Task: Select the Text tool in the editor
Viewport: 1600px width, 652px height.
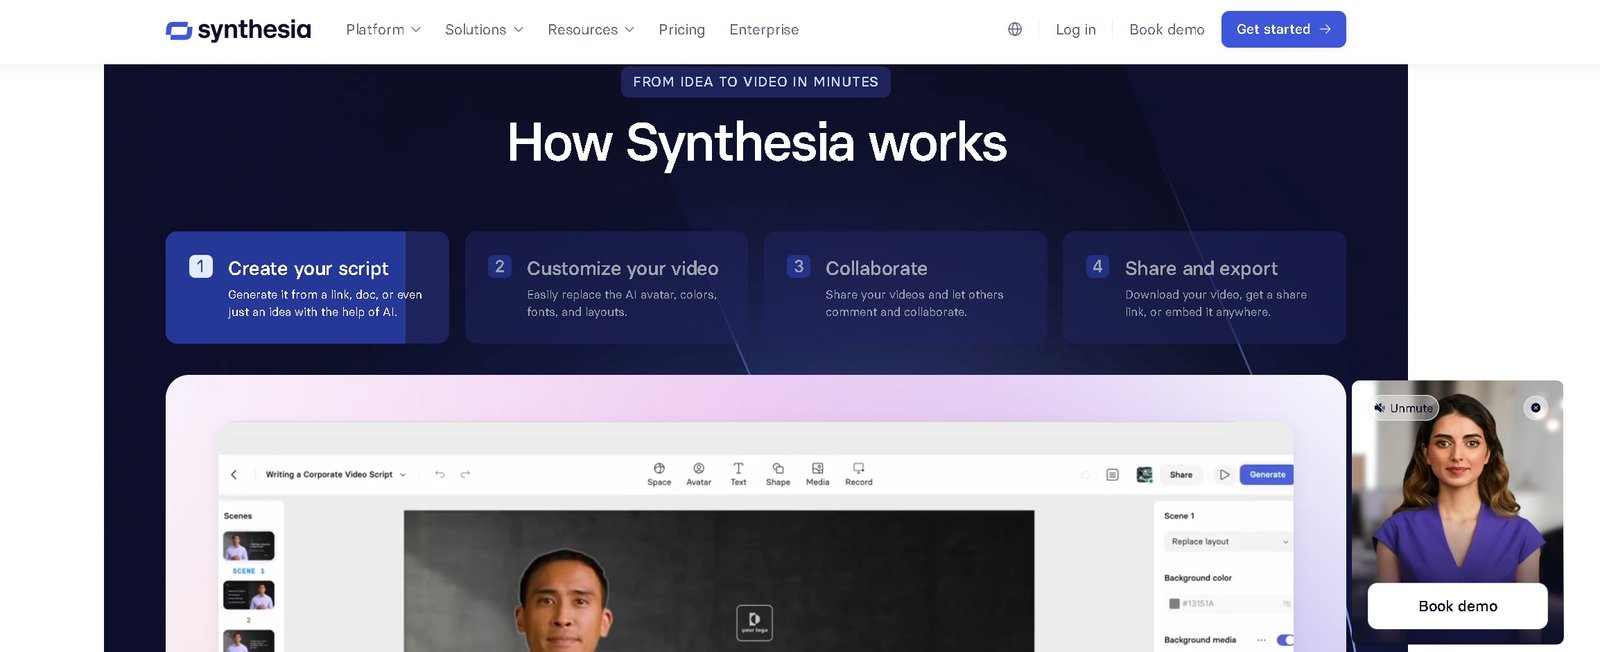Action: point(738,474)
